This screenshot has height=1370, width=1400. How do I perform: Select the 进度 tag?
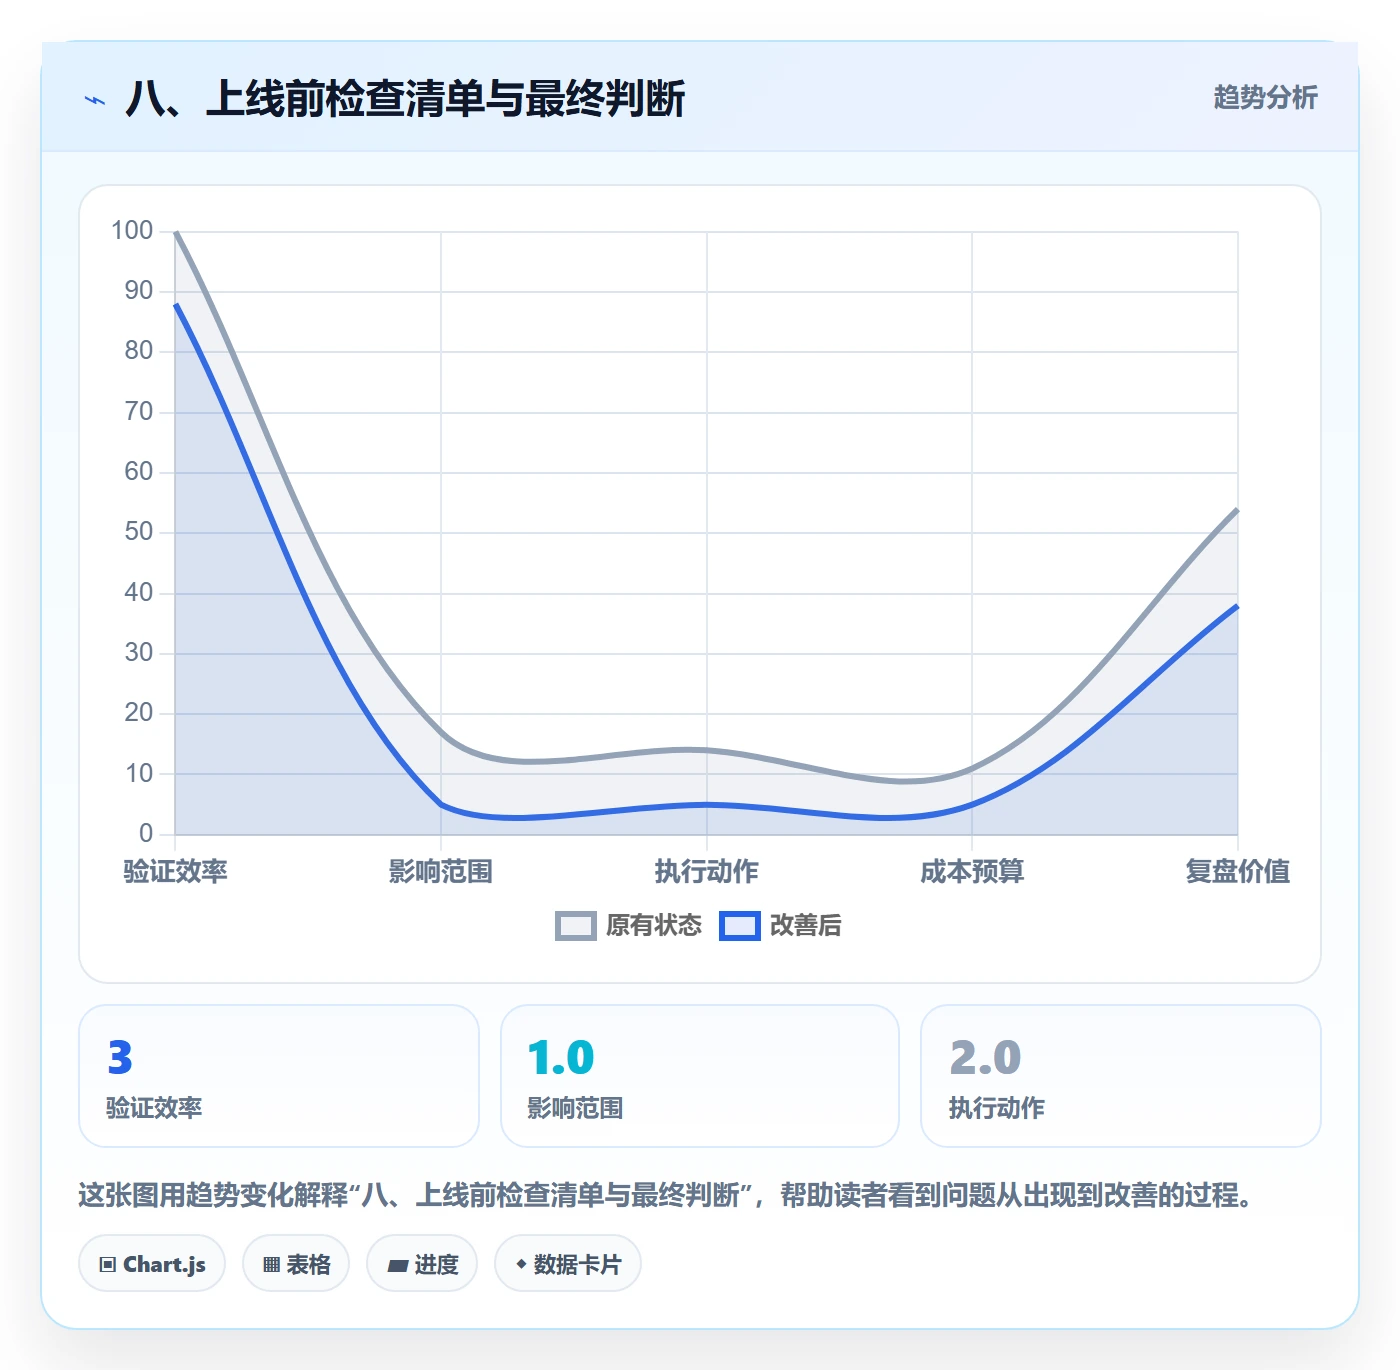point(422,1264)
